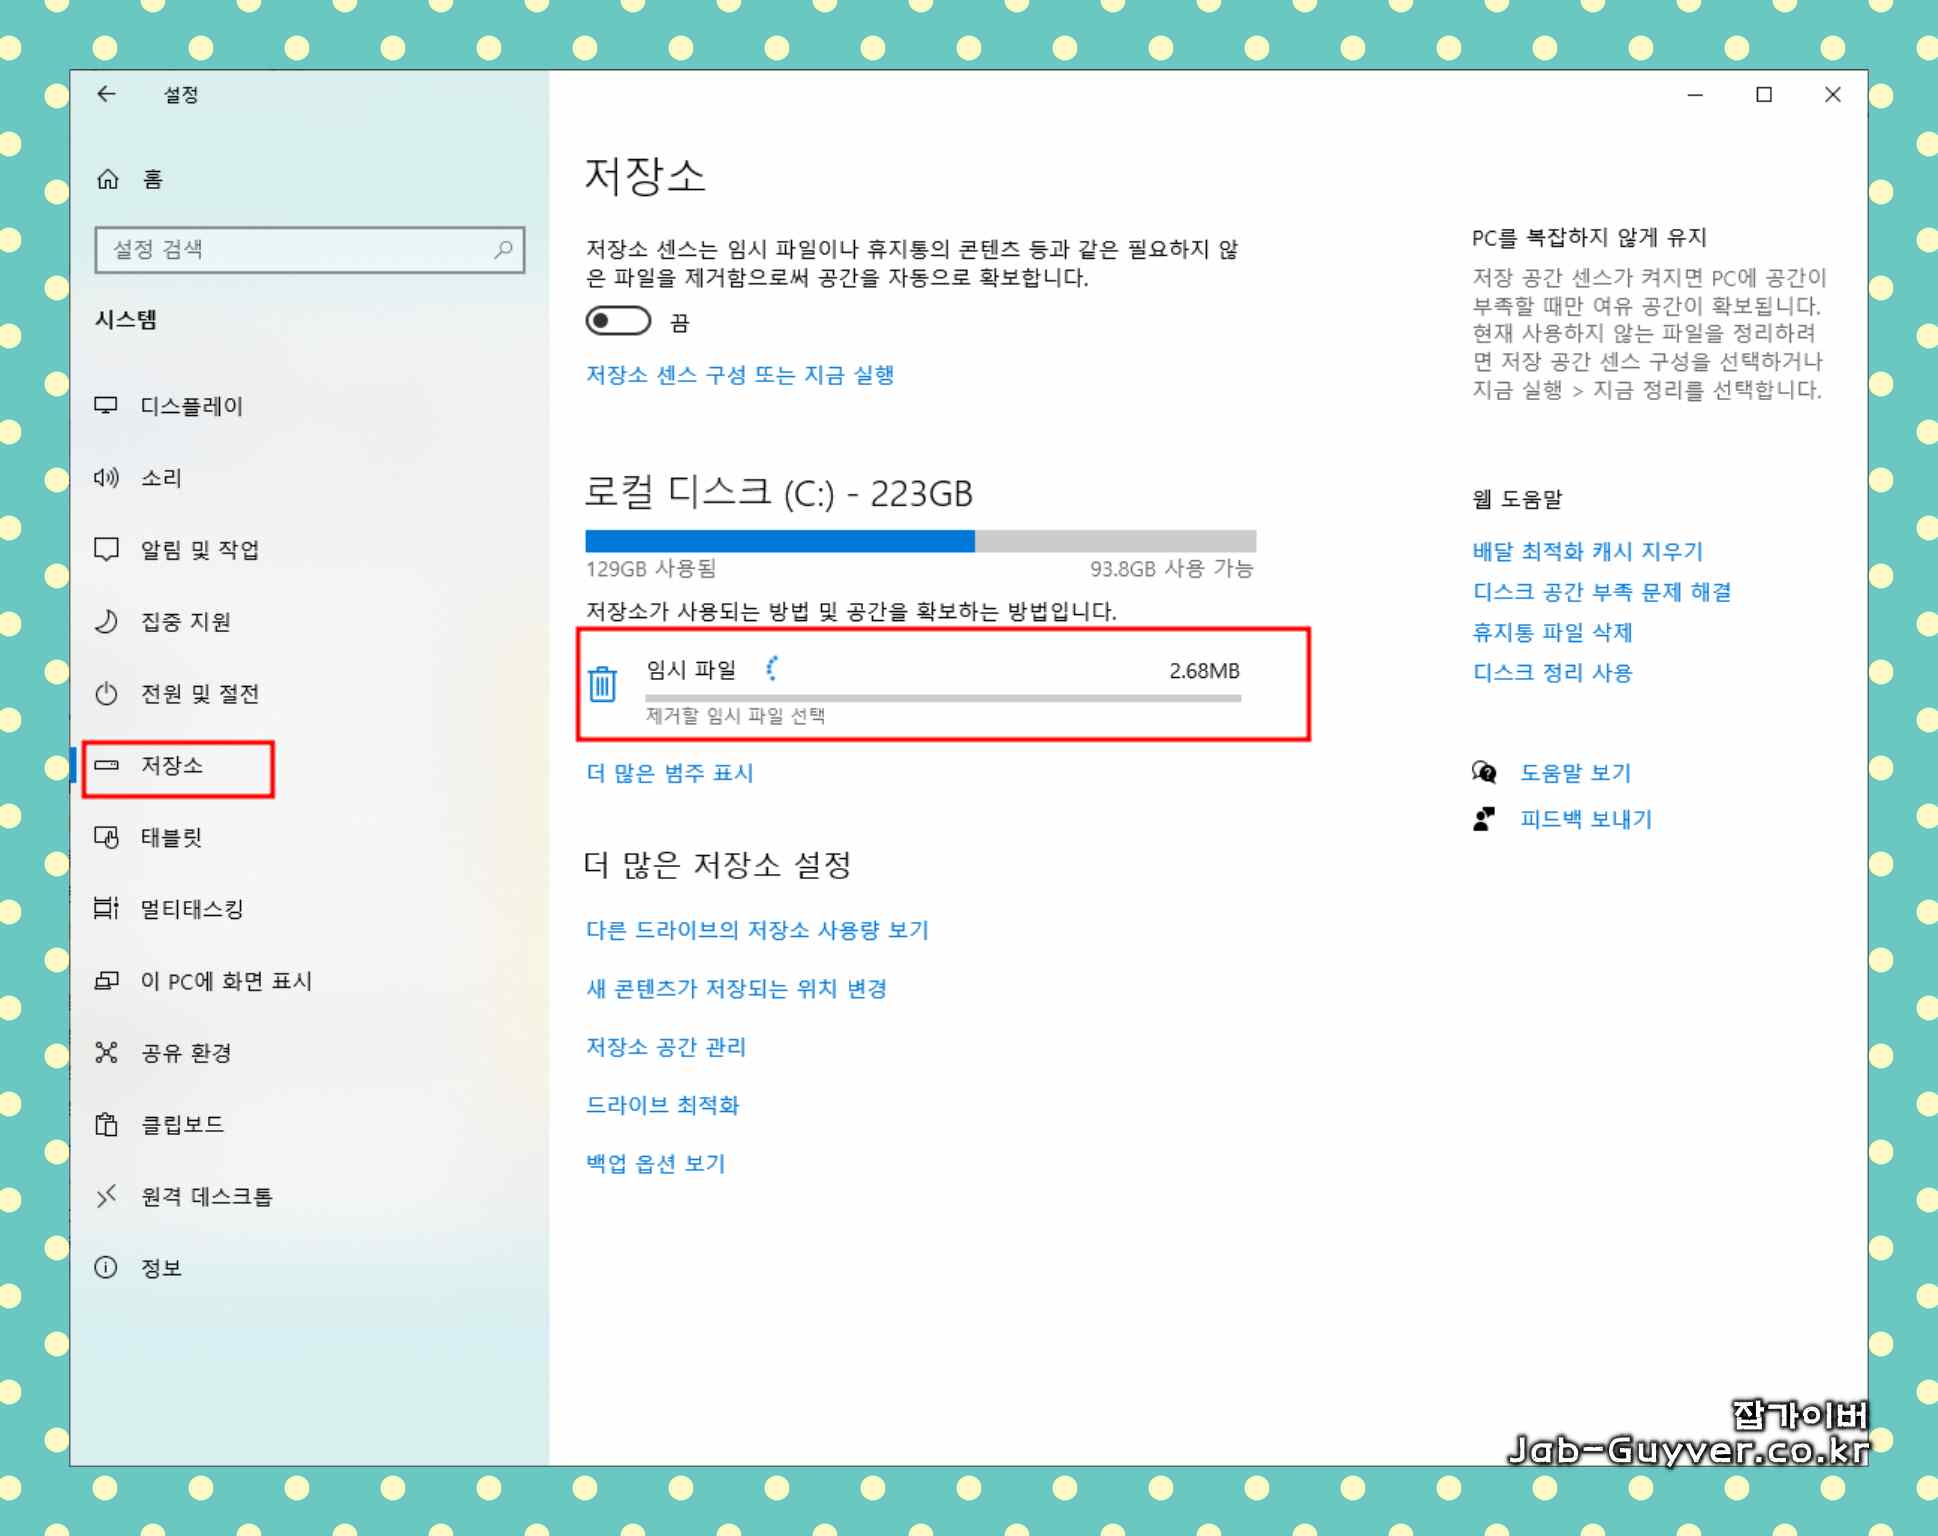1938x1536 pixels.
Task: Click 디스크 공간 부족 문제 해결 help link
Action: pyautogui.click(x=1601, y=592)
